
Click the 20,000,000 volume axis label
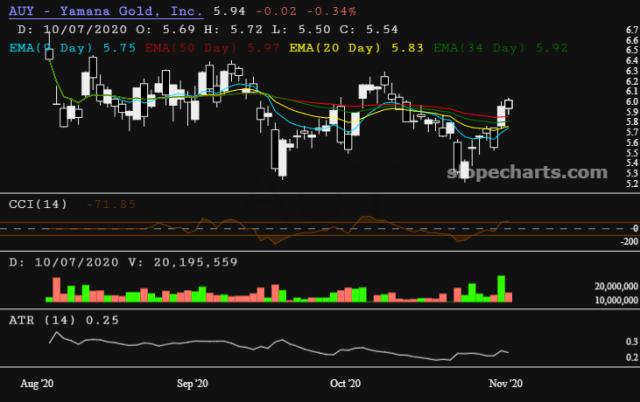coord(616,286)
